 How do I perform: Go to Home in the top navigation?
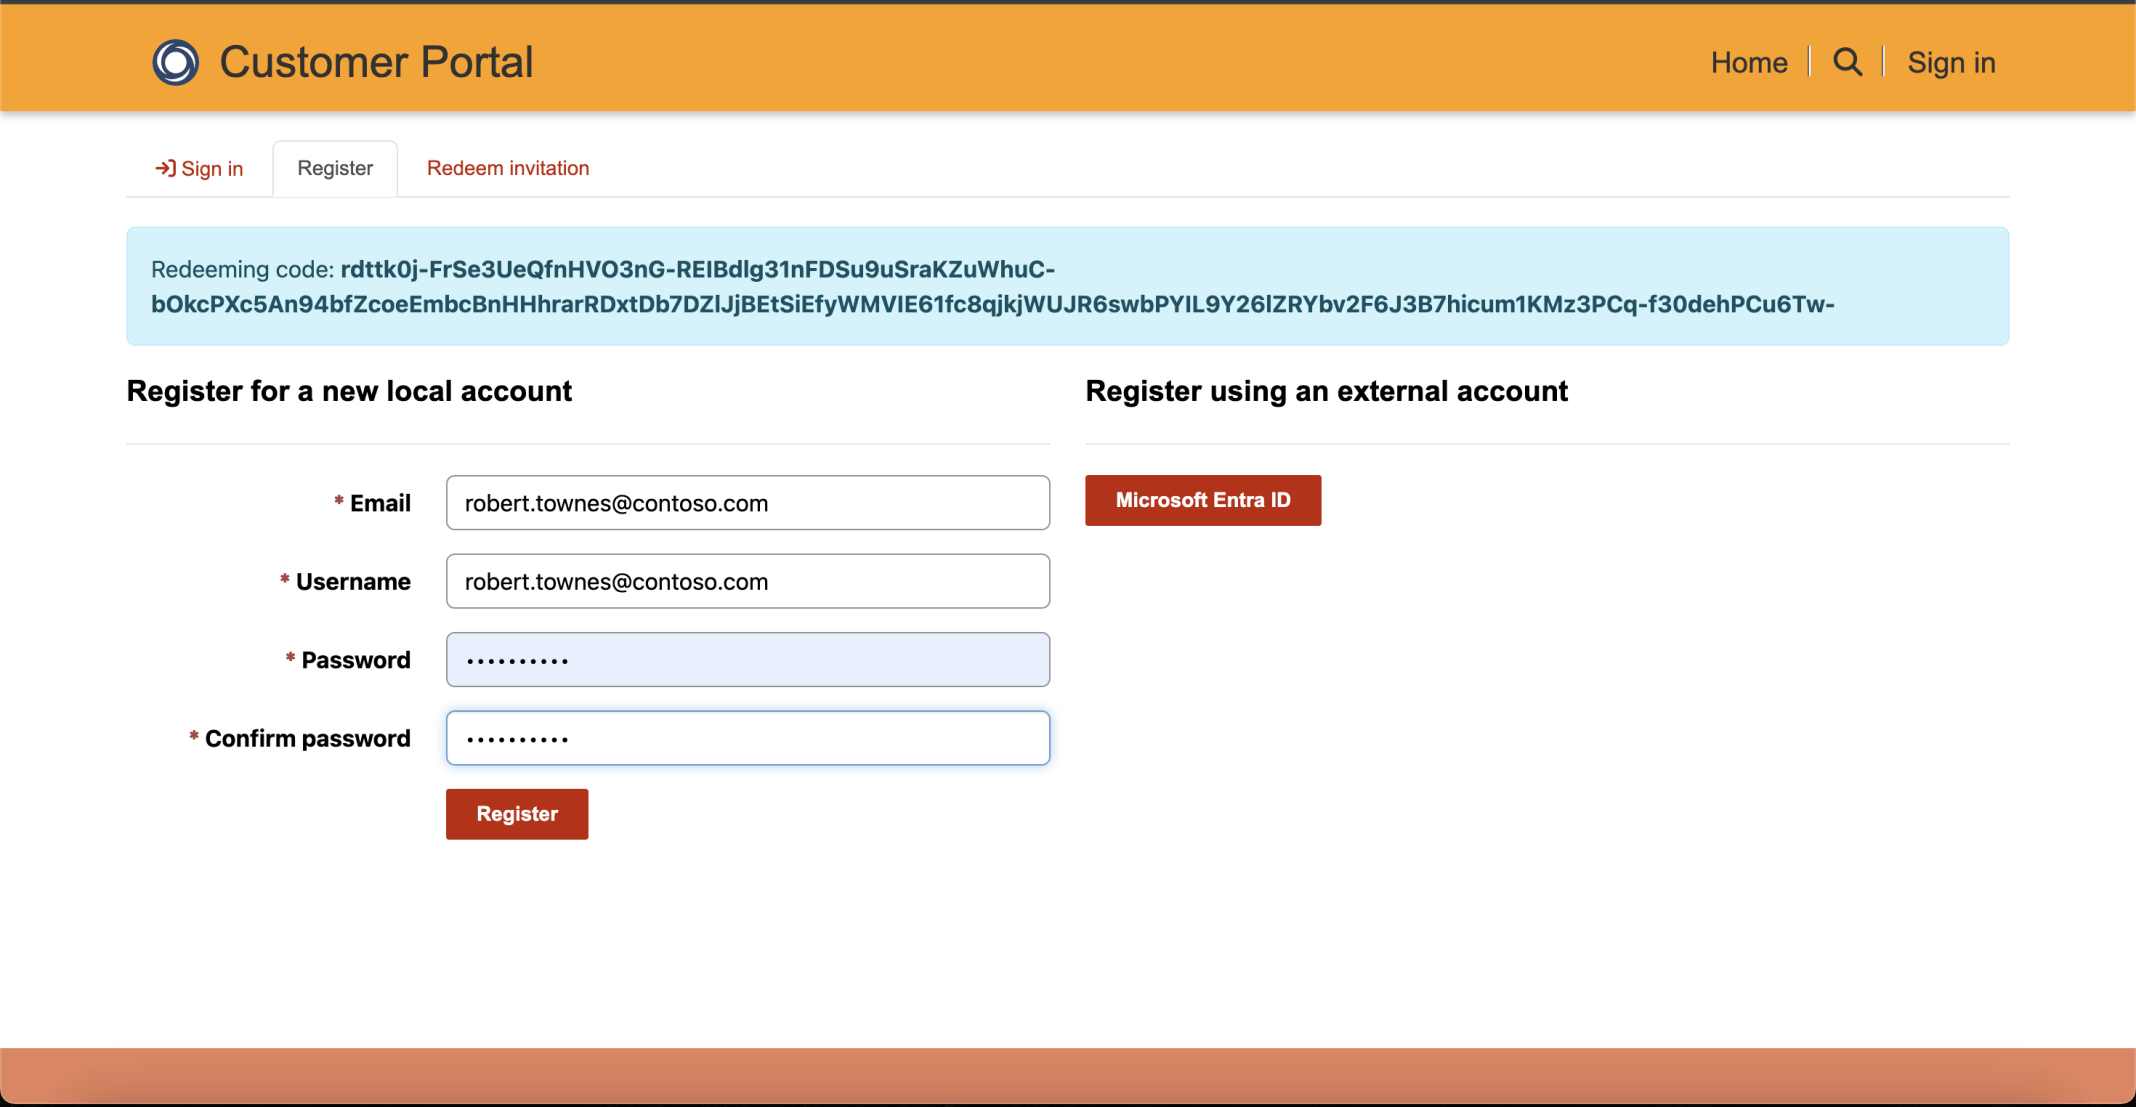click(x=1748, y=62)
